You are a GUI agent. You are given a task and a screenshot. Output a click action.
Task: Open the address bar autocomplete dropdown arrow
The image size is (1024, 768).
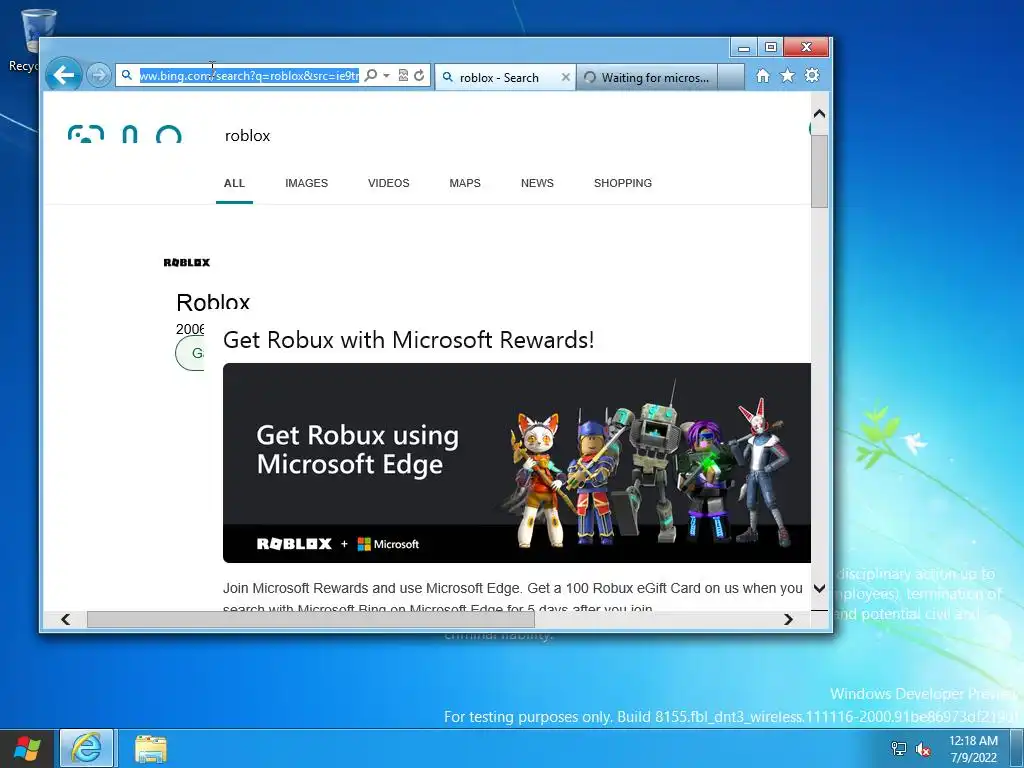pyautogui.click(x=387, y=76)
